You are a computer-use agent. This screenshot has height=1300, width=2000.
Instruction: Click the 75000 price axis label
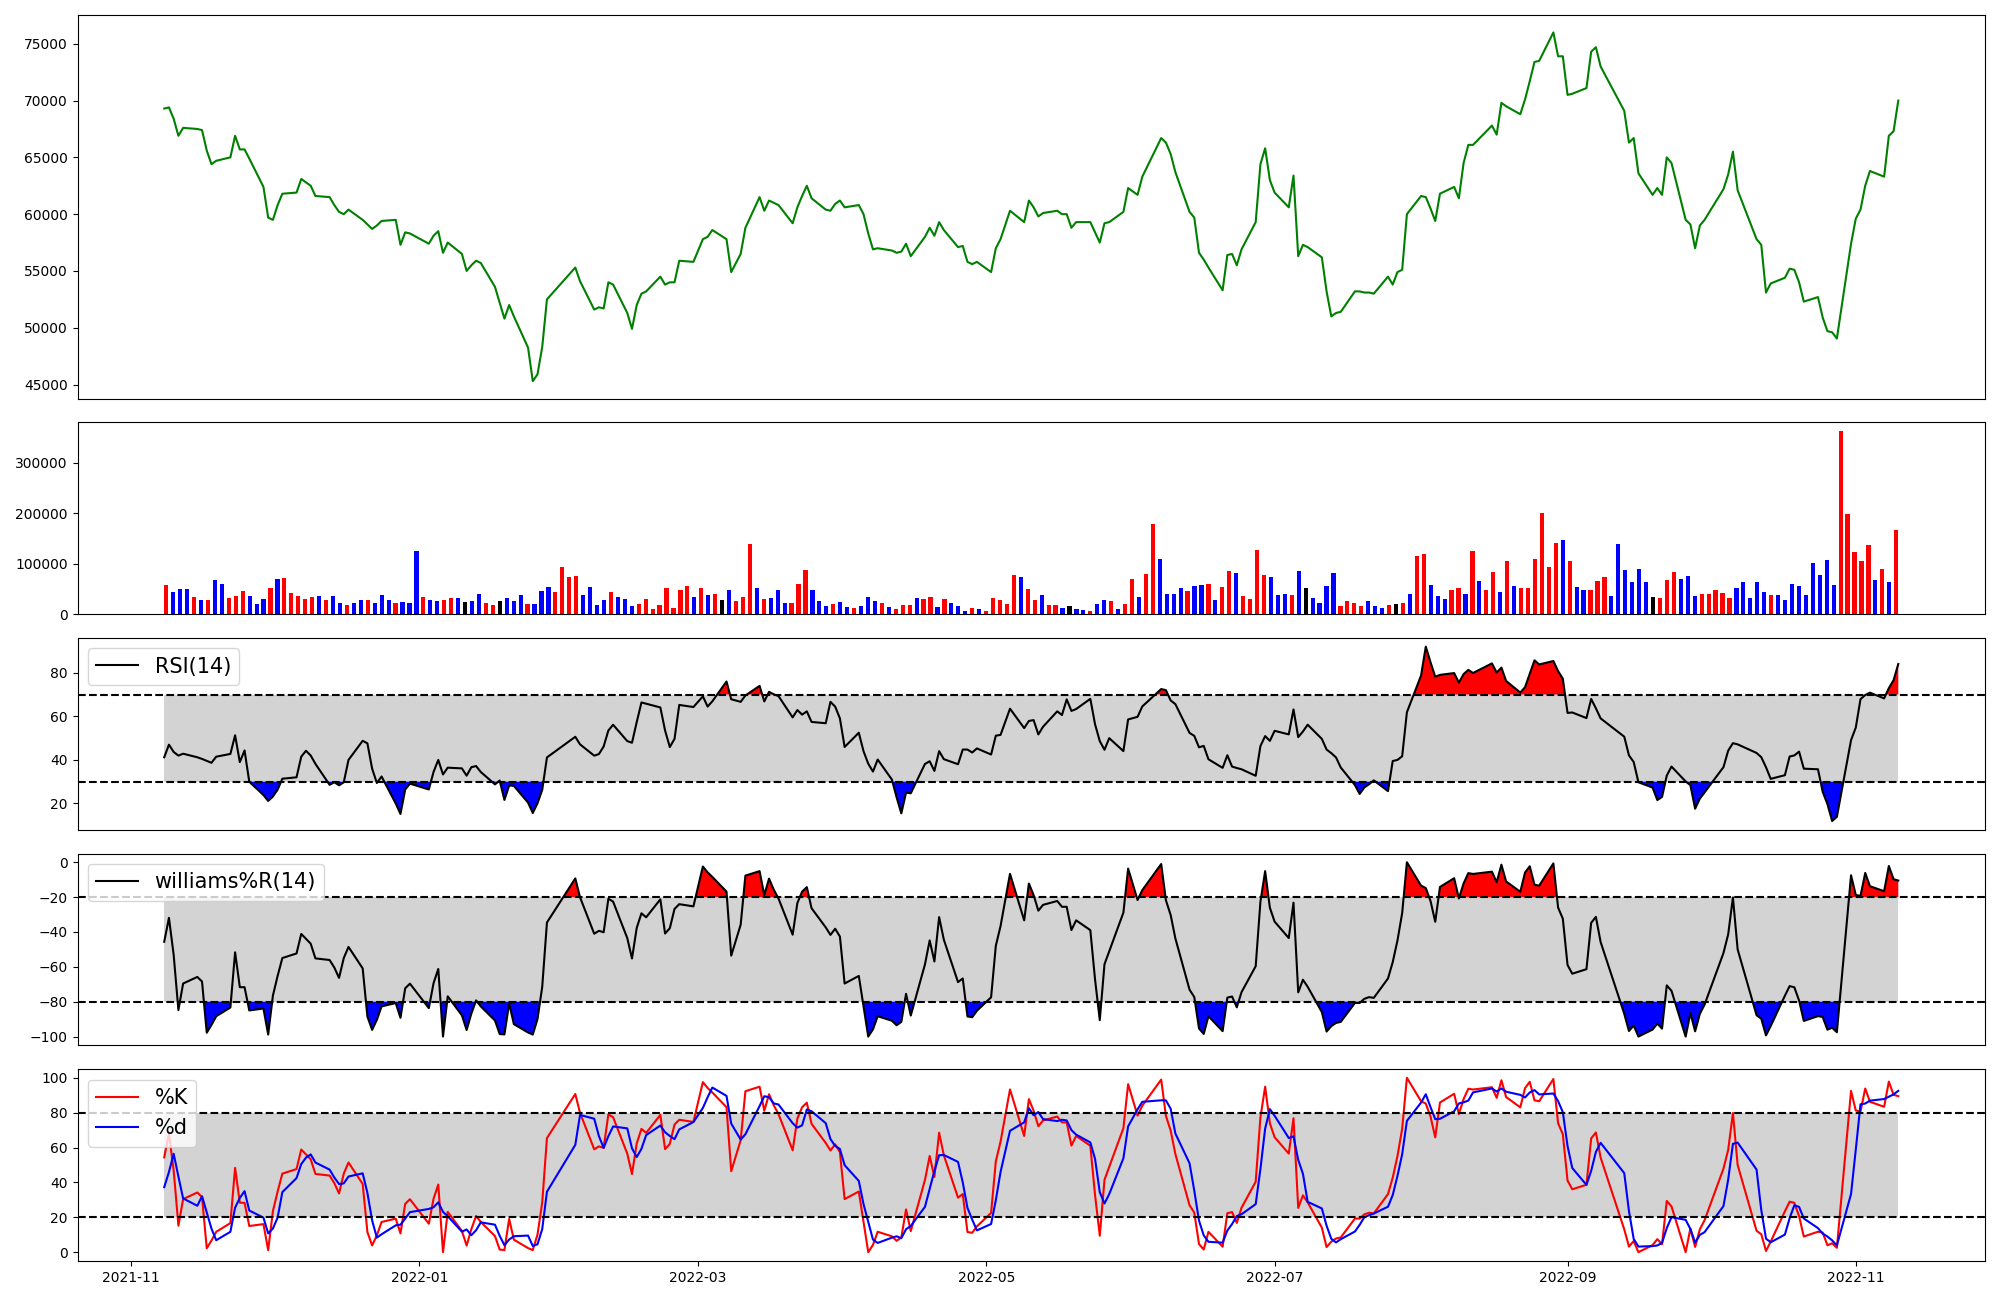click(x=45, y=44)
